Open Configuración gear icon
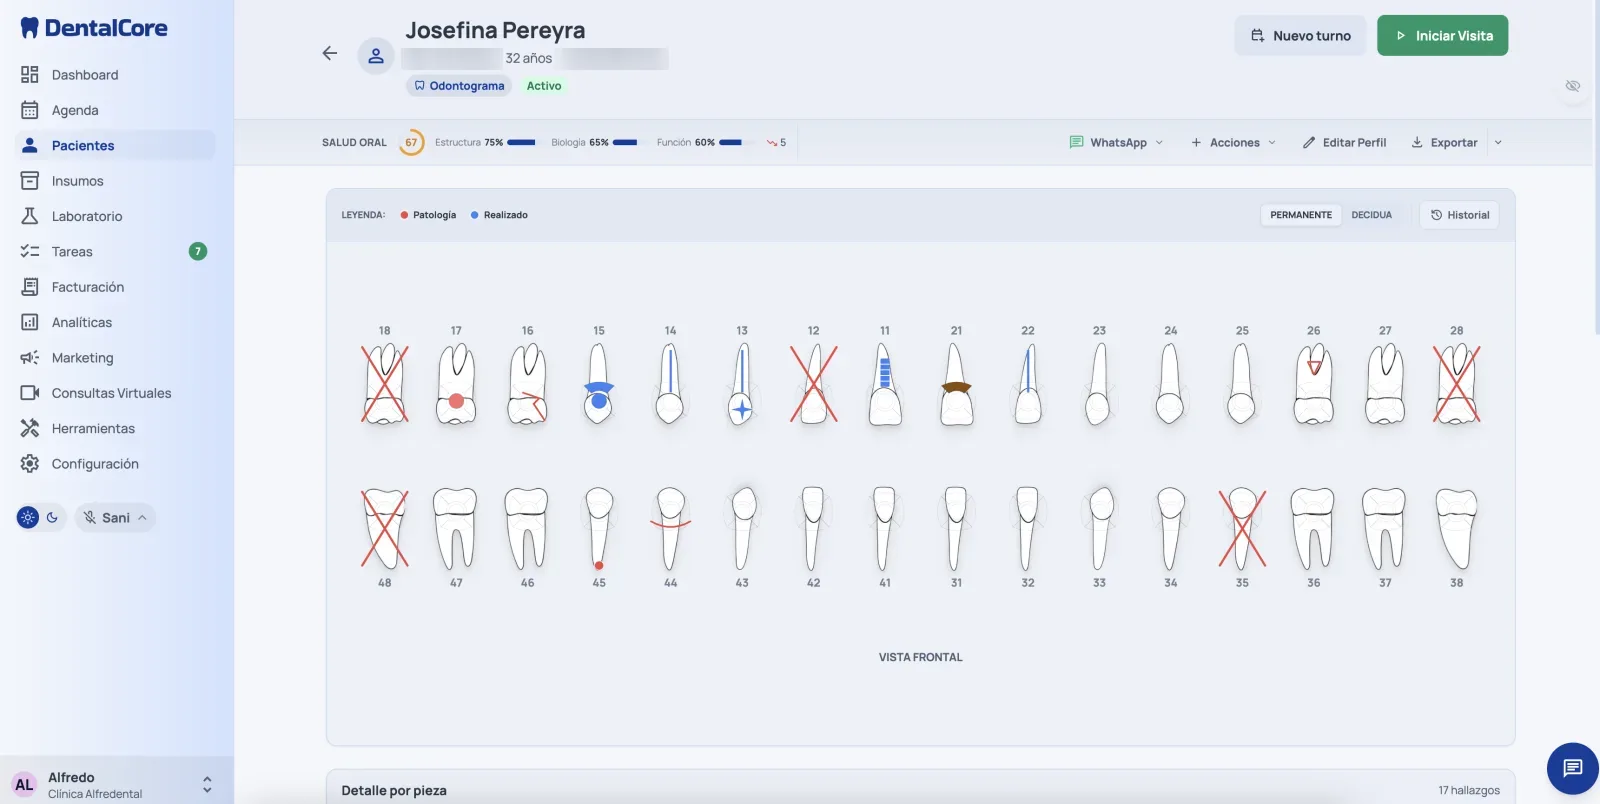This screenshot has width=1600, height=804. coord(30,464)
